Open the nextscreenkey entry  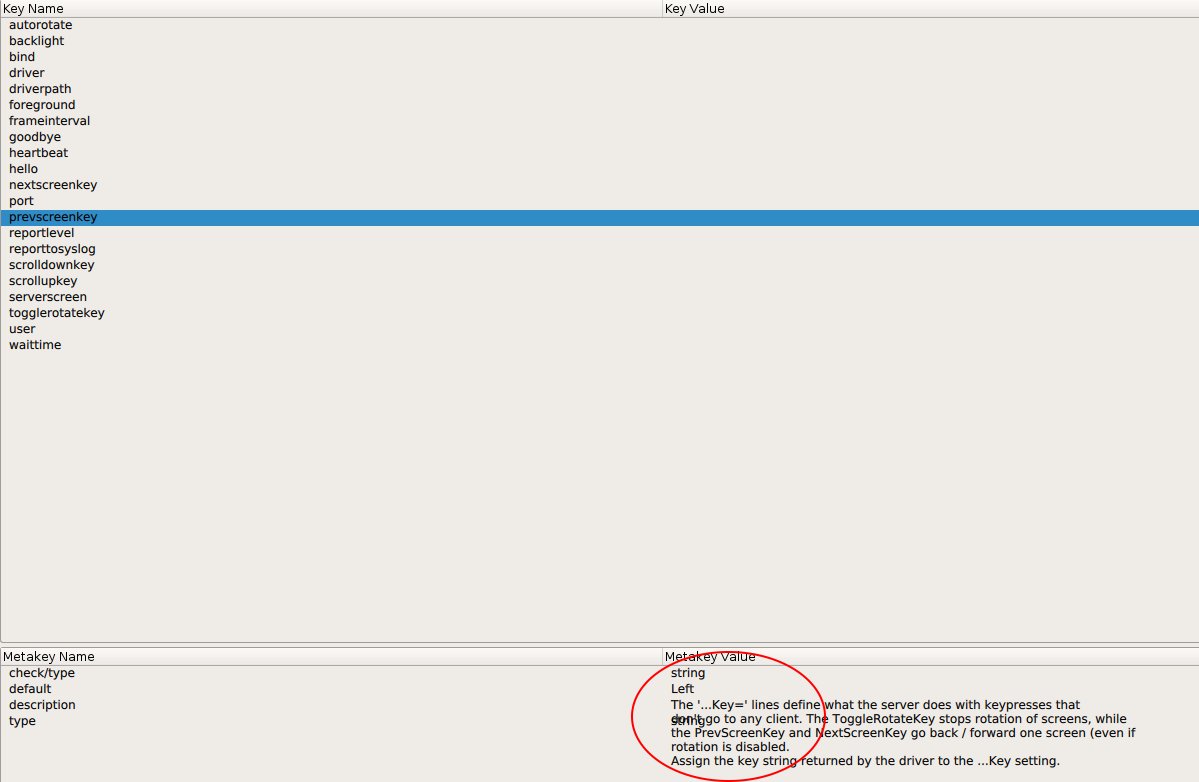pos(53,184)
